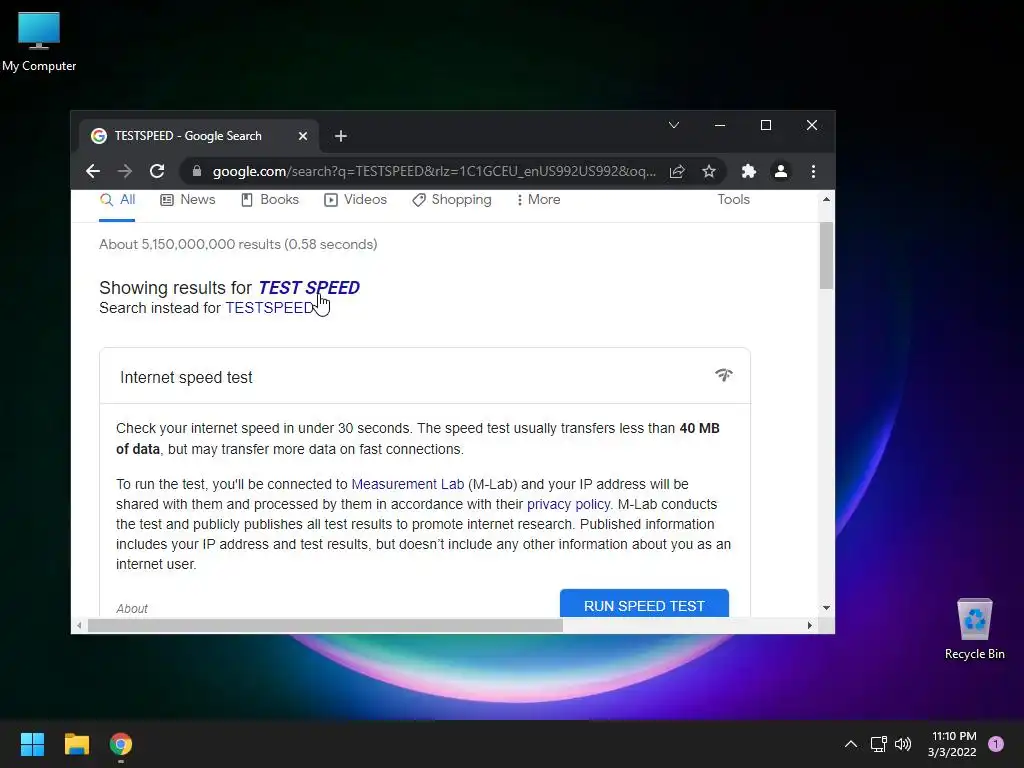This screenshot has height=768, width=1024.
Task: Click the scroll left arrow
Action: click(x=79, y=626)
